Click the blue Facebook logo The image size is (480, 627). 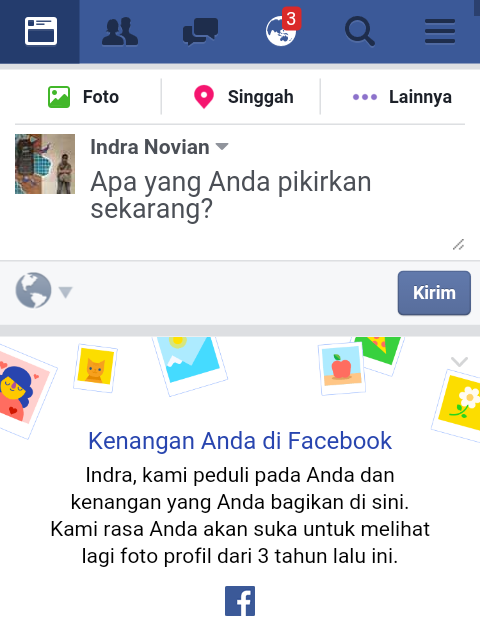tap(240, 601)
